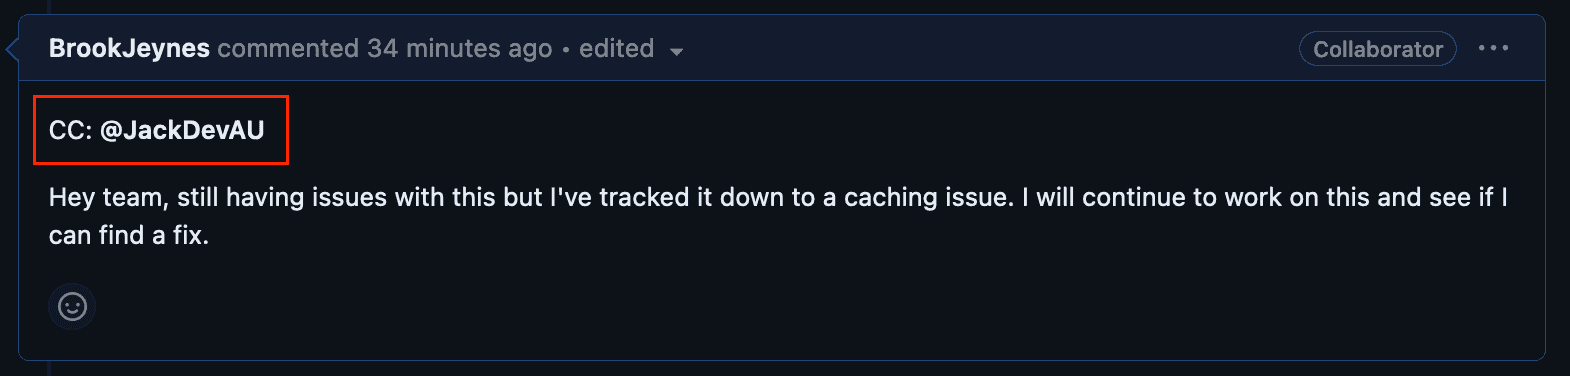Screen dimensions: 1570x376
Task: Click the "CC:" text in the comment
Action: tap(70, 130)
